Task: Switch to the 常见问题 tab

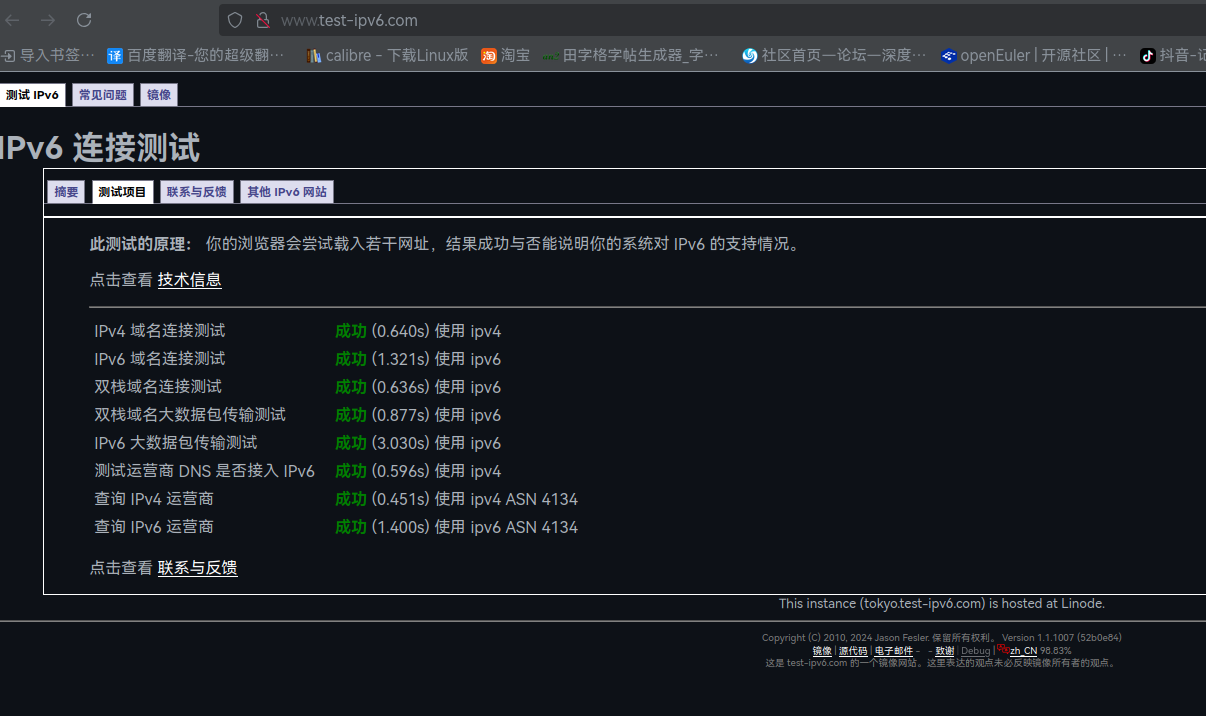Action: [103, 95]
